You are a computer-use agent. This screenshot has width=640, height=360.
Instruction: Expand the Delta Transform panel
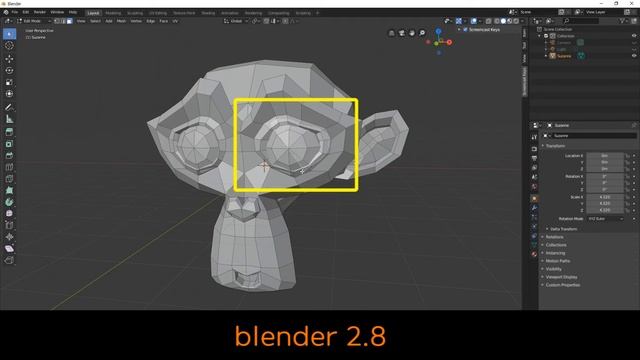click(563, 229)
